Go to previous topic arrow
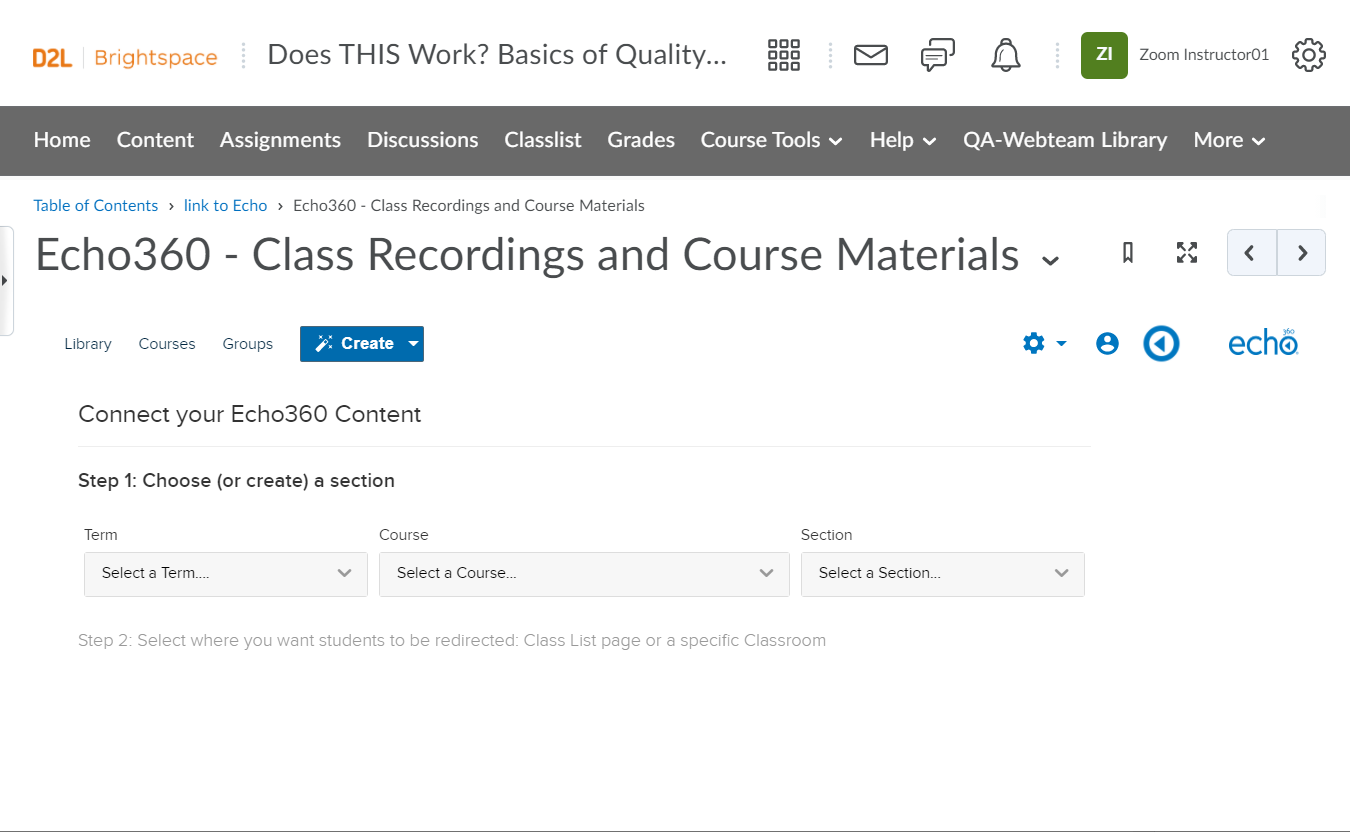 click(1252, 253)
